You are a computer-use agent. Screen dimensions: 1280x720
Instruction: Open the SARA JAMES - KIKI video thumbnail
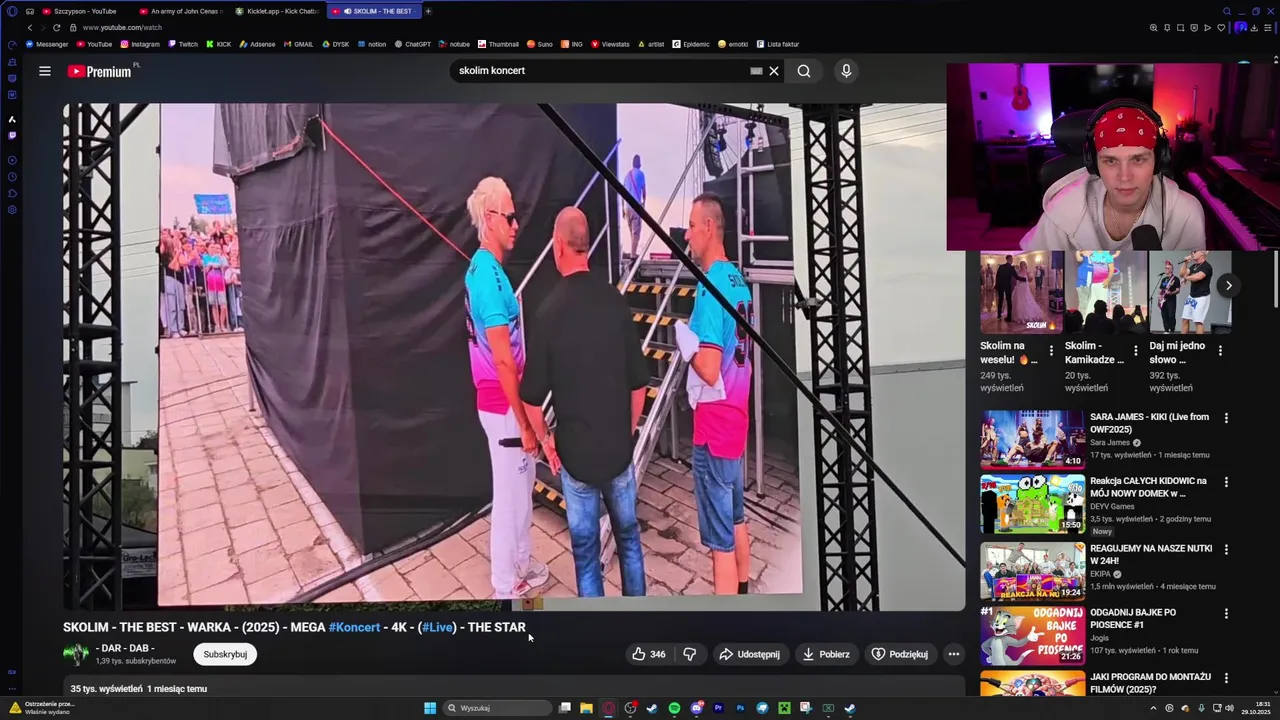(x=1032, y=439)
